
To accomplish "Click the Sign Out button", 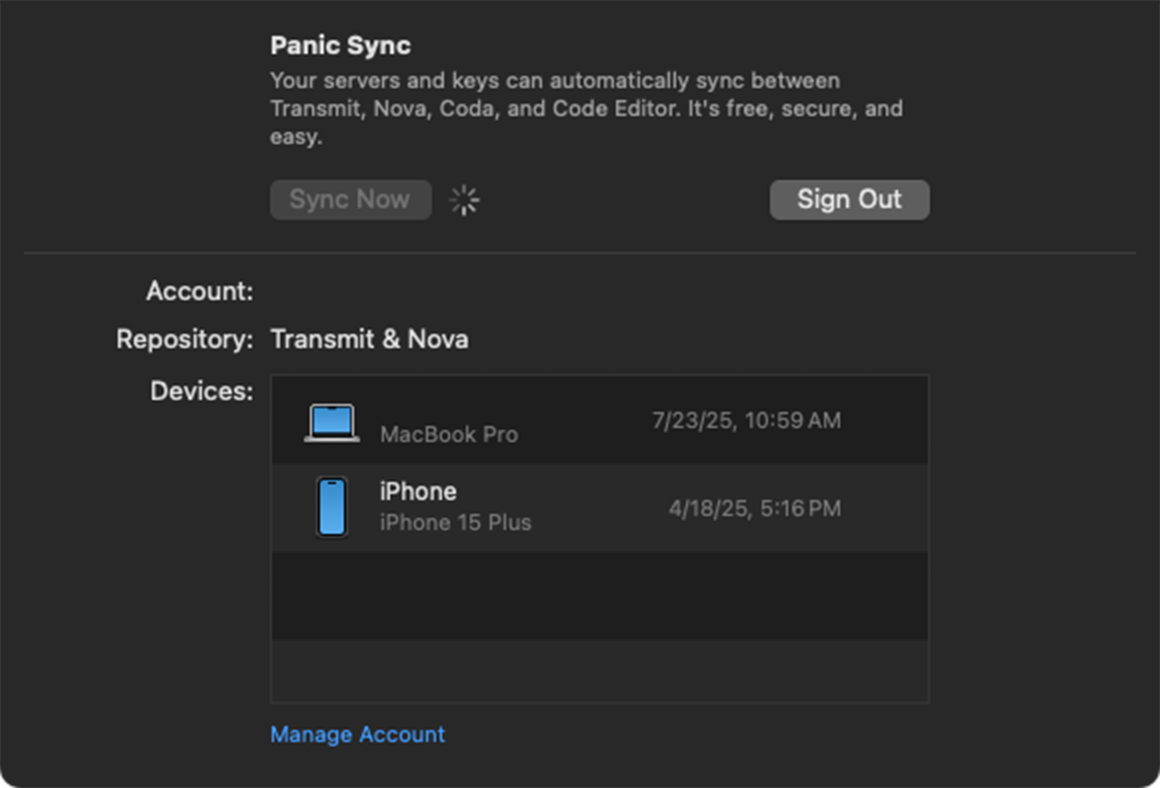I will [849, 200].
